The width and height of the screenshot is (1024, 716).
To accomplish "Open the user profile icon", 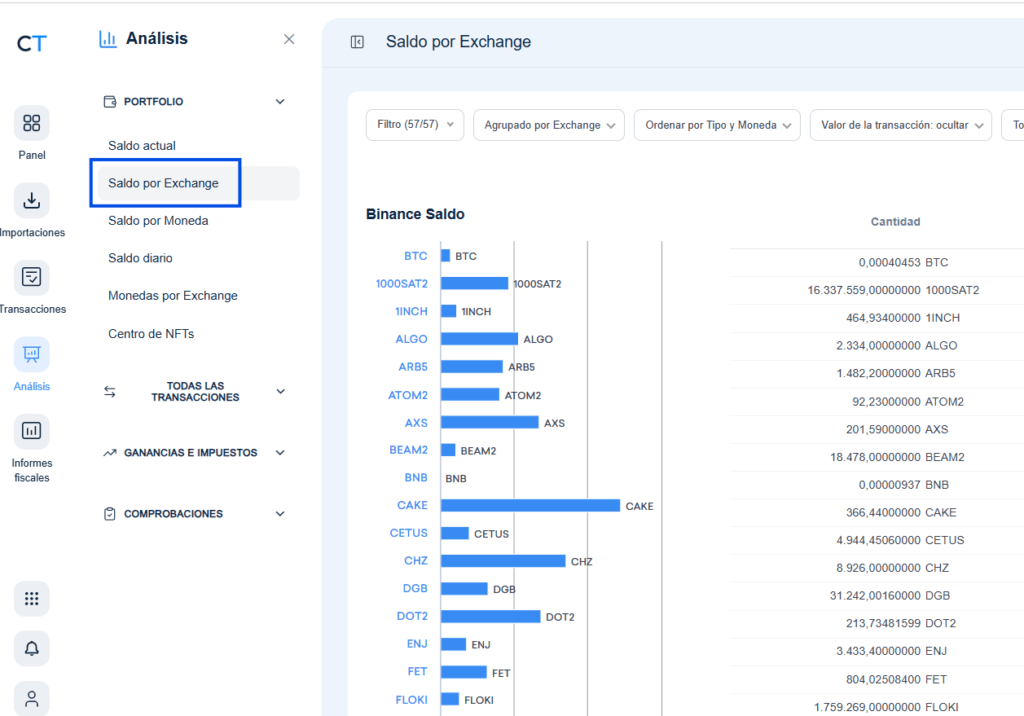I will pos(31,699).
